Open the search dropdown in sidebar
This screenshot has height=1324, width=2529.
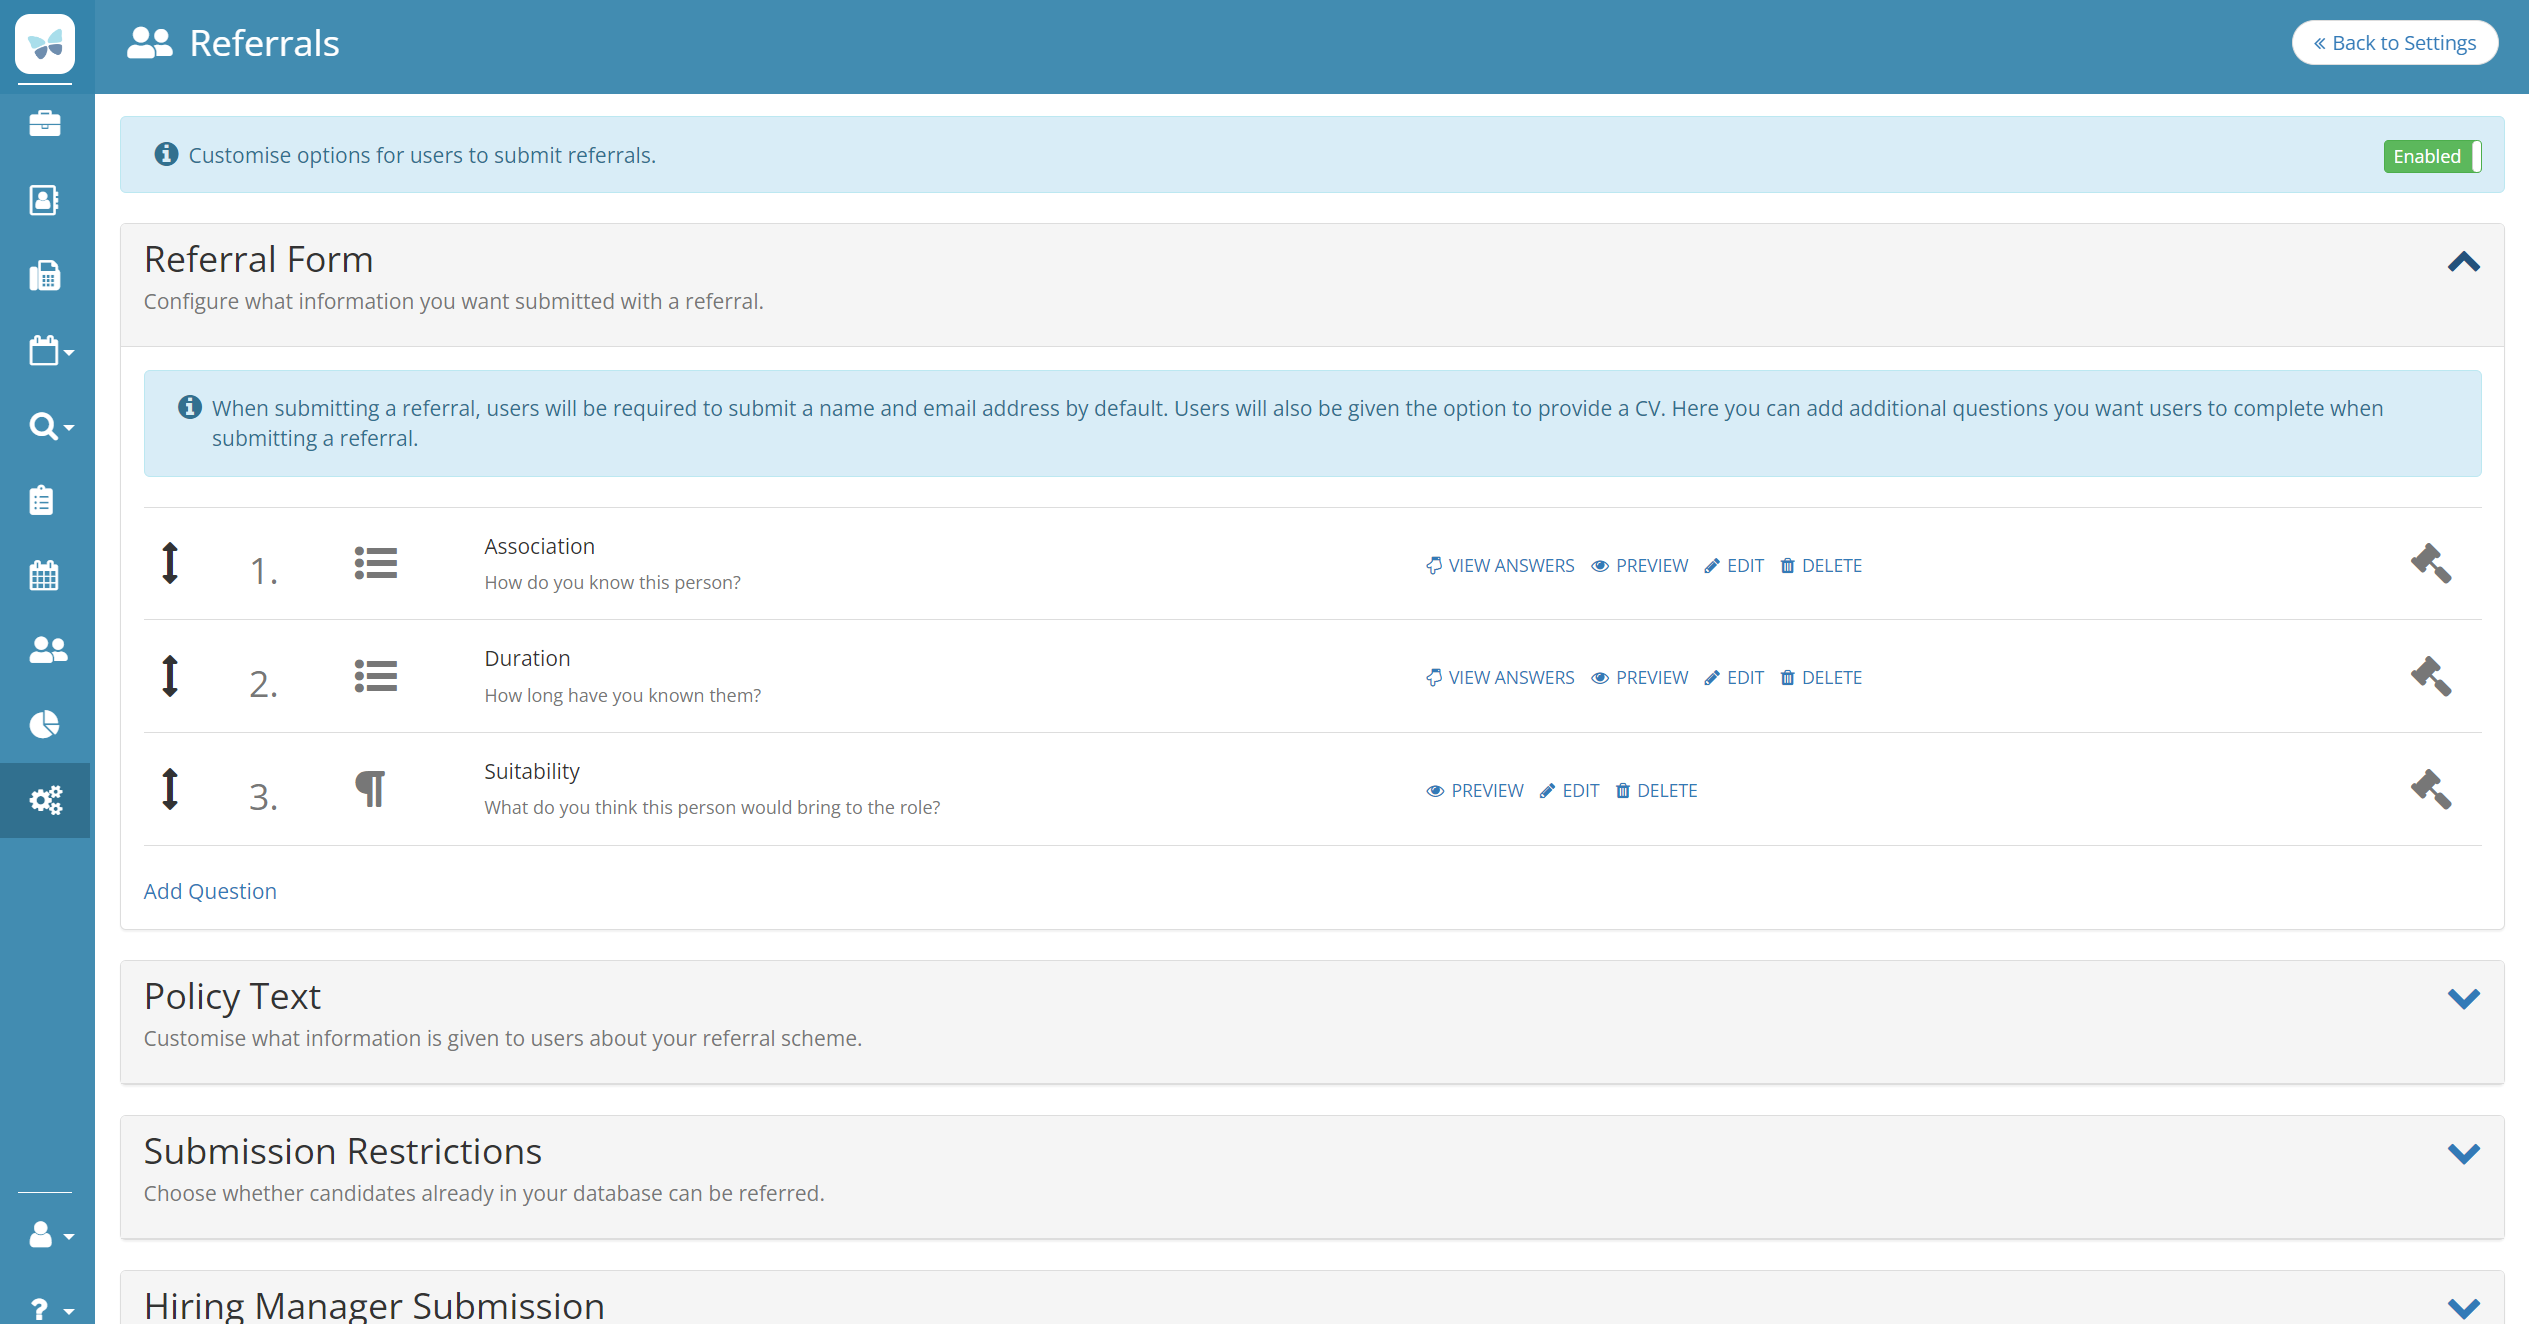point(50,427)
